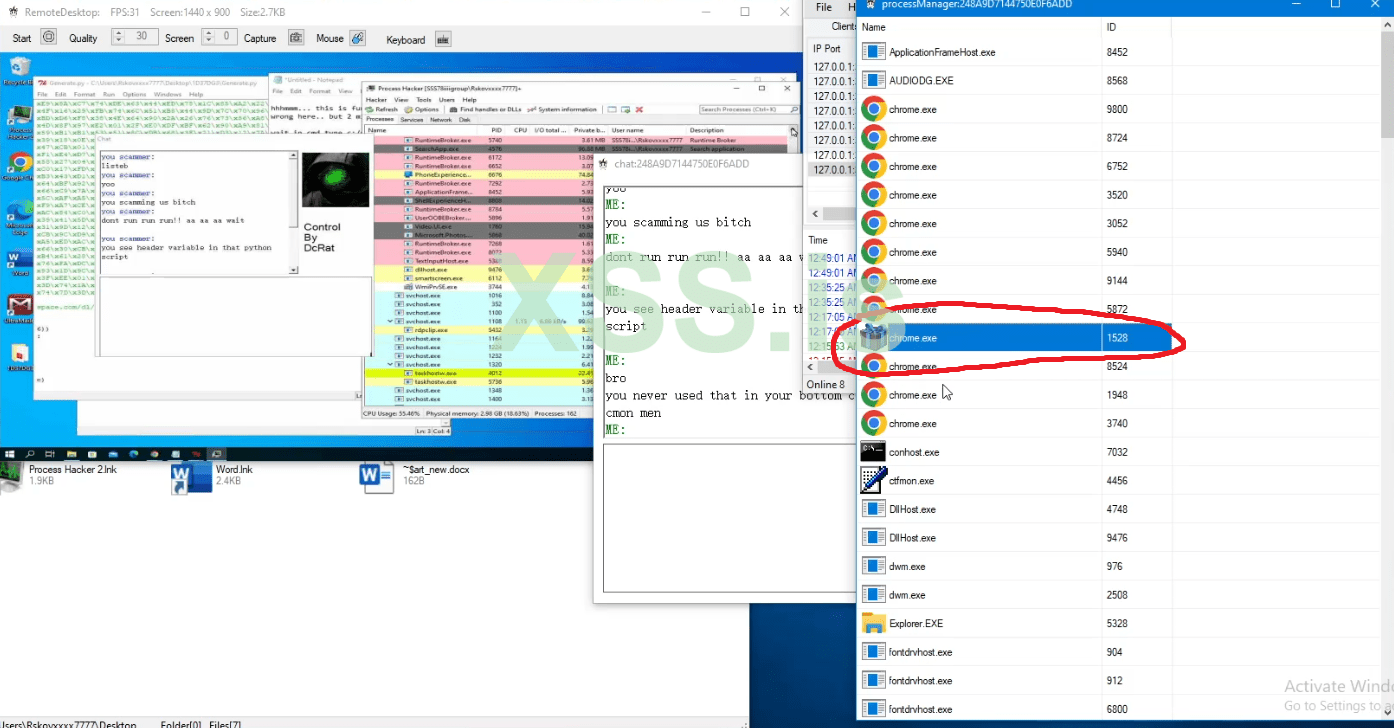1394x728 pixels.
Task: Click the remote taskbar search icon
Action: point(31,453)
